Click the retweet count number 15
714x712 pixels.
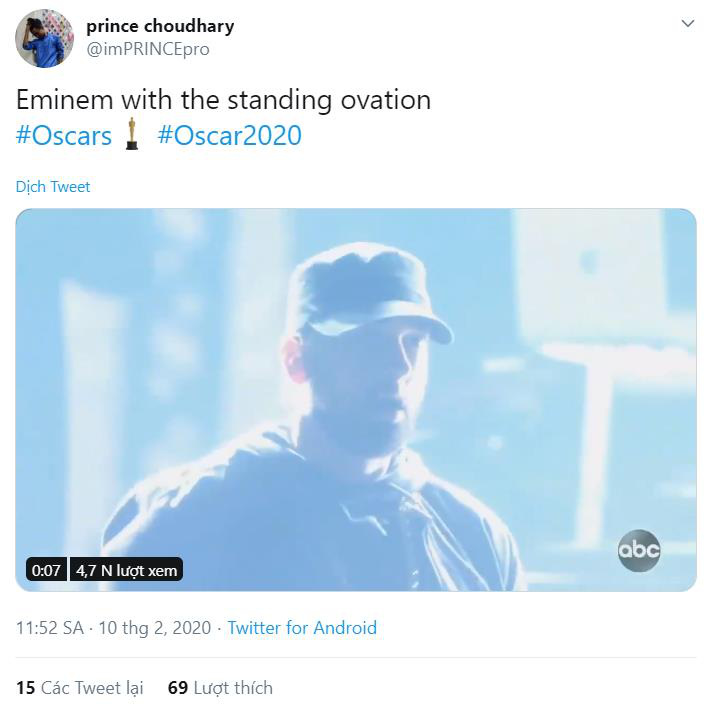(26, 687)
